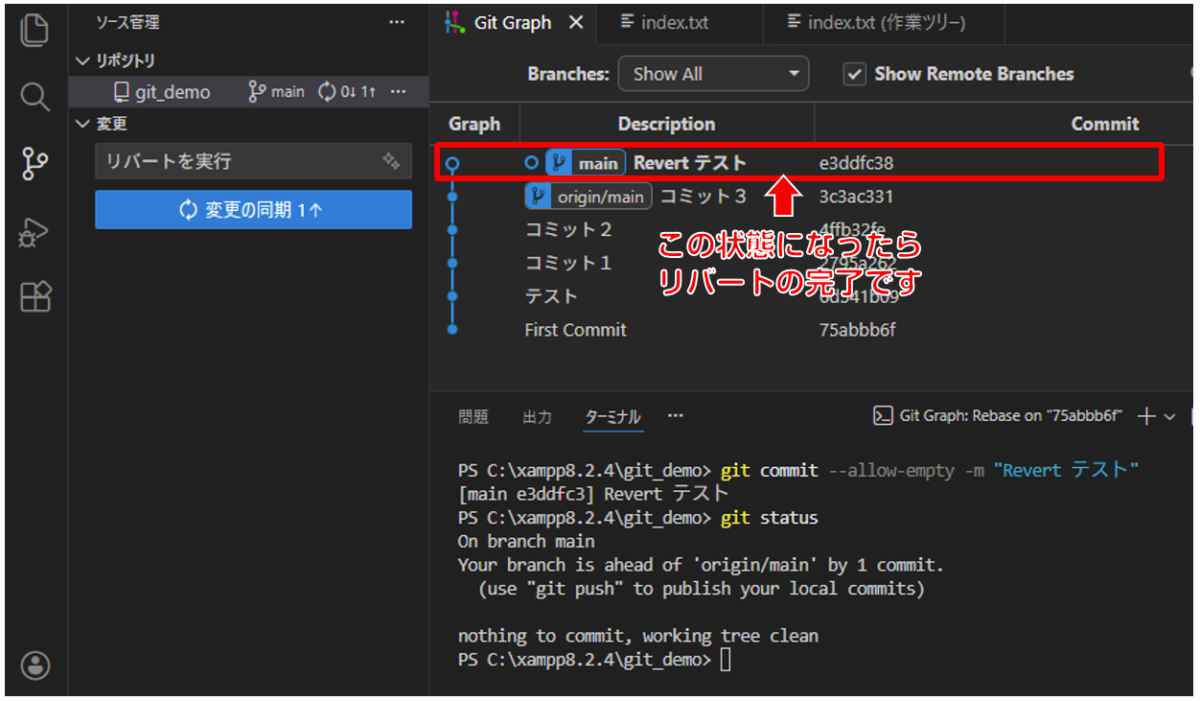
Task: Open the Accounts icon at bottom
Action: pos(34,665)
